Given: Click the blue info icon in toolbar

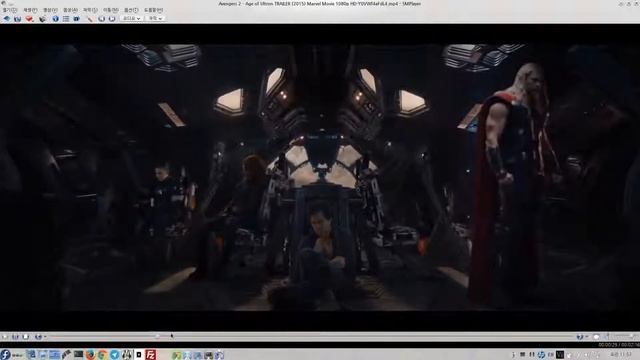Looking at the screenshot, I should [56, 19].
